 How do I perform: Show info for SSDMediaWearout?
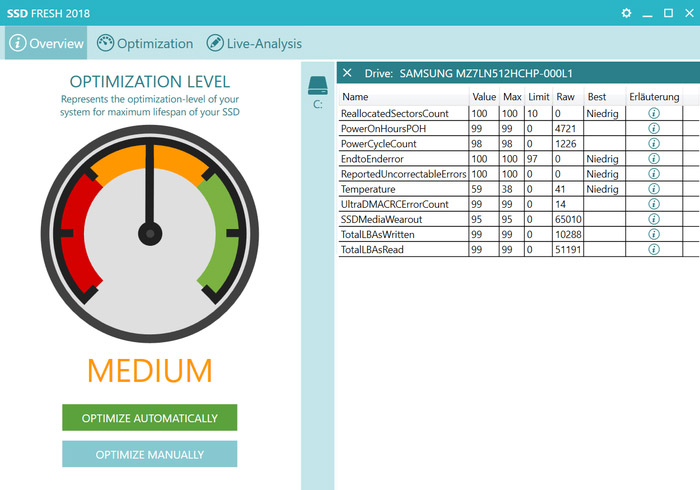point(654,219)
